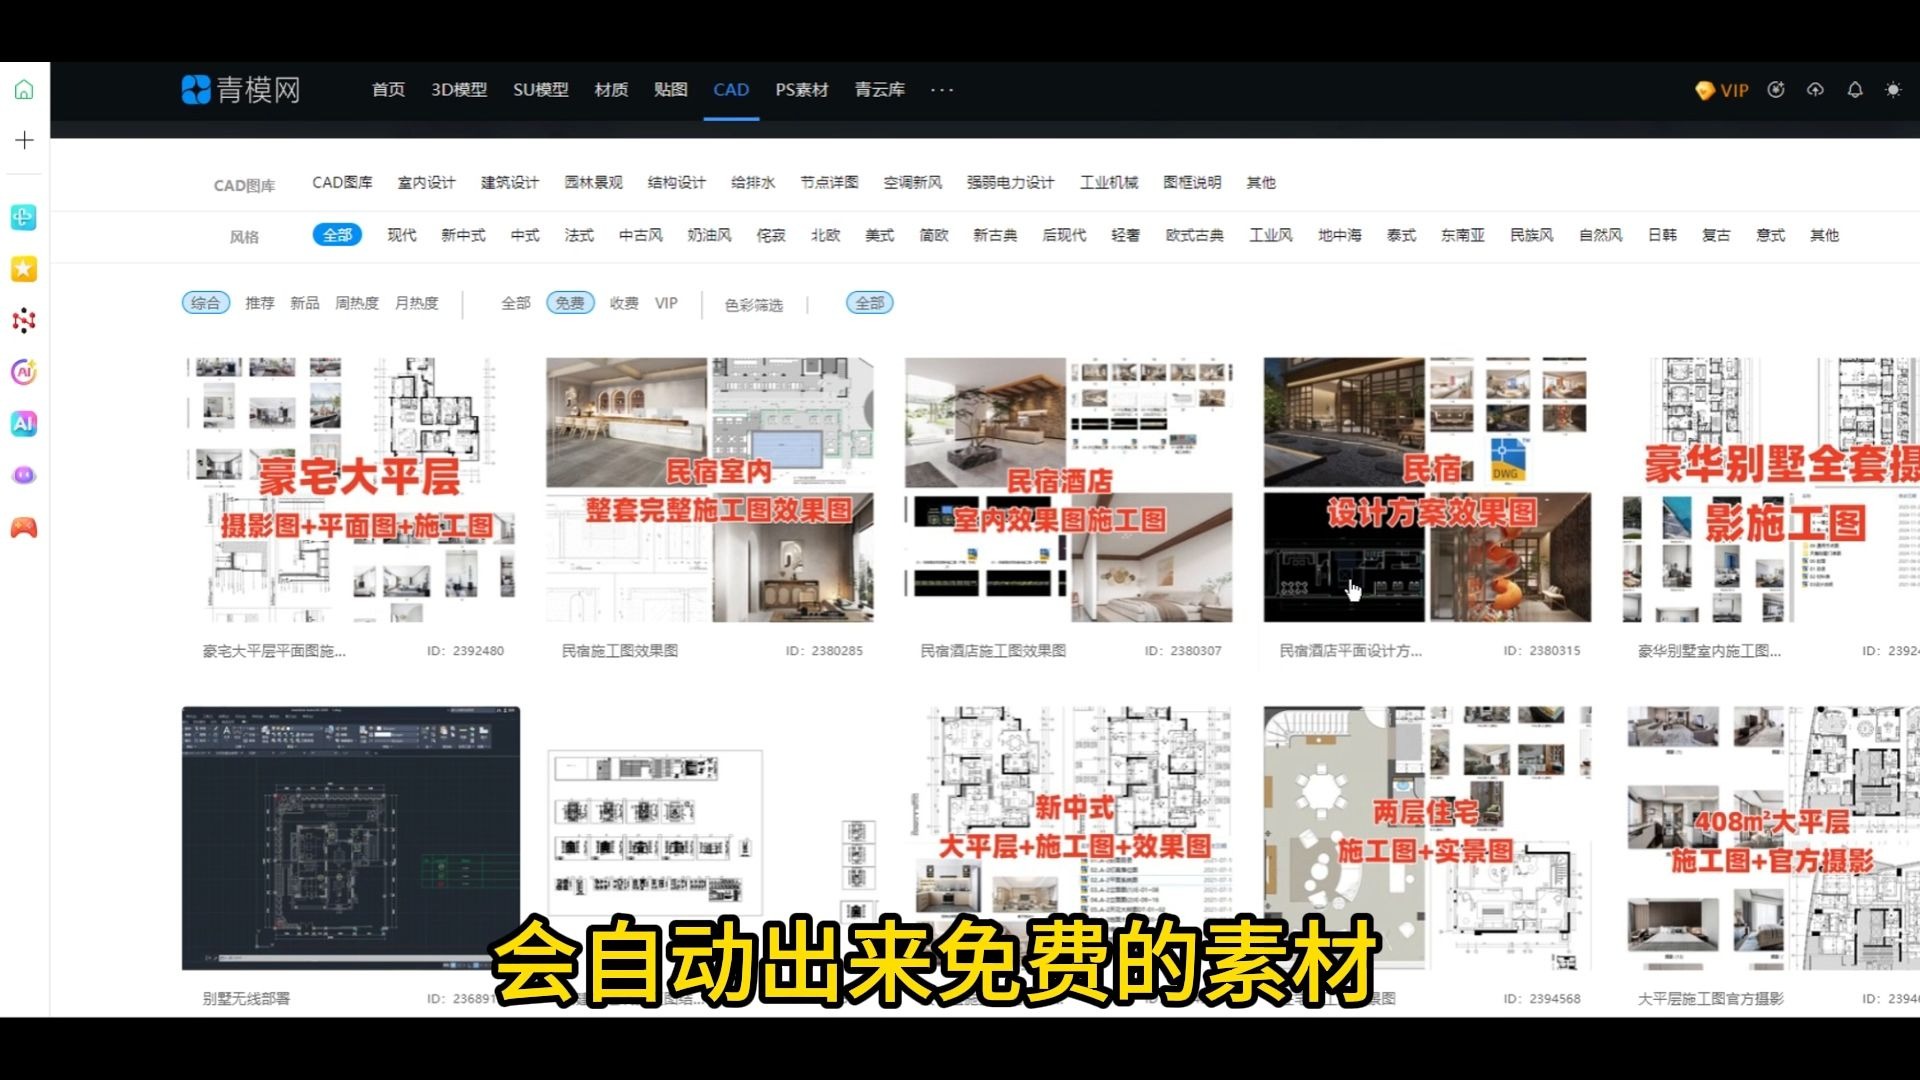
Task: Select the CAD navigation tab
Action: coord(731,90)
